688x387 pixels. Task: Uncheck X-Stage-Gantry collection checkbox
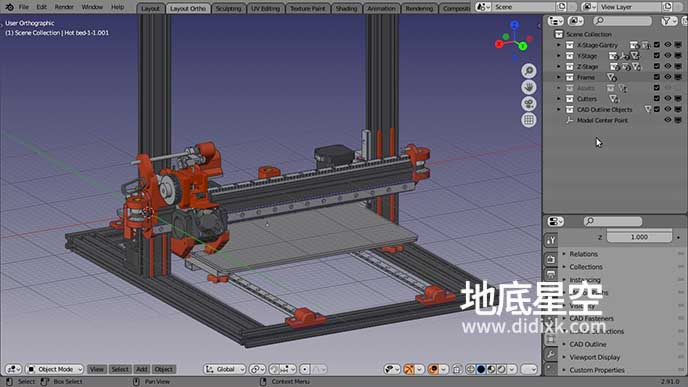coord(657,45)
